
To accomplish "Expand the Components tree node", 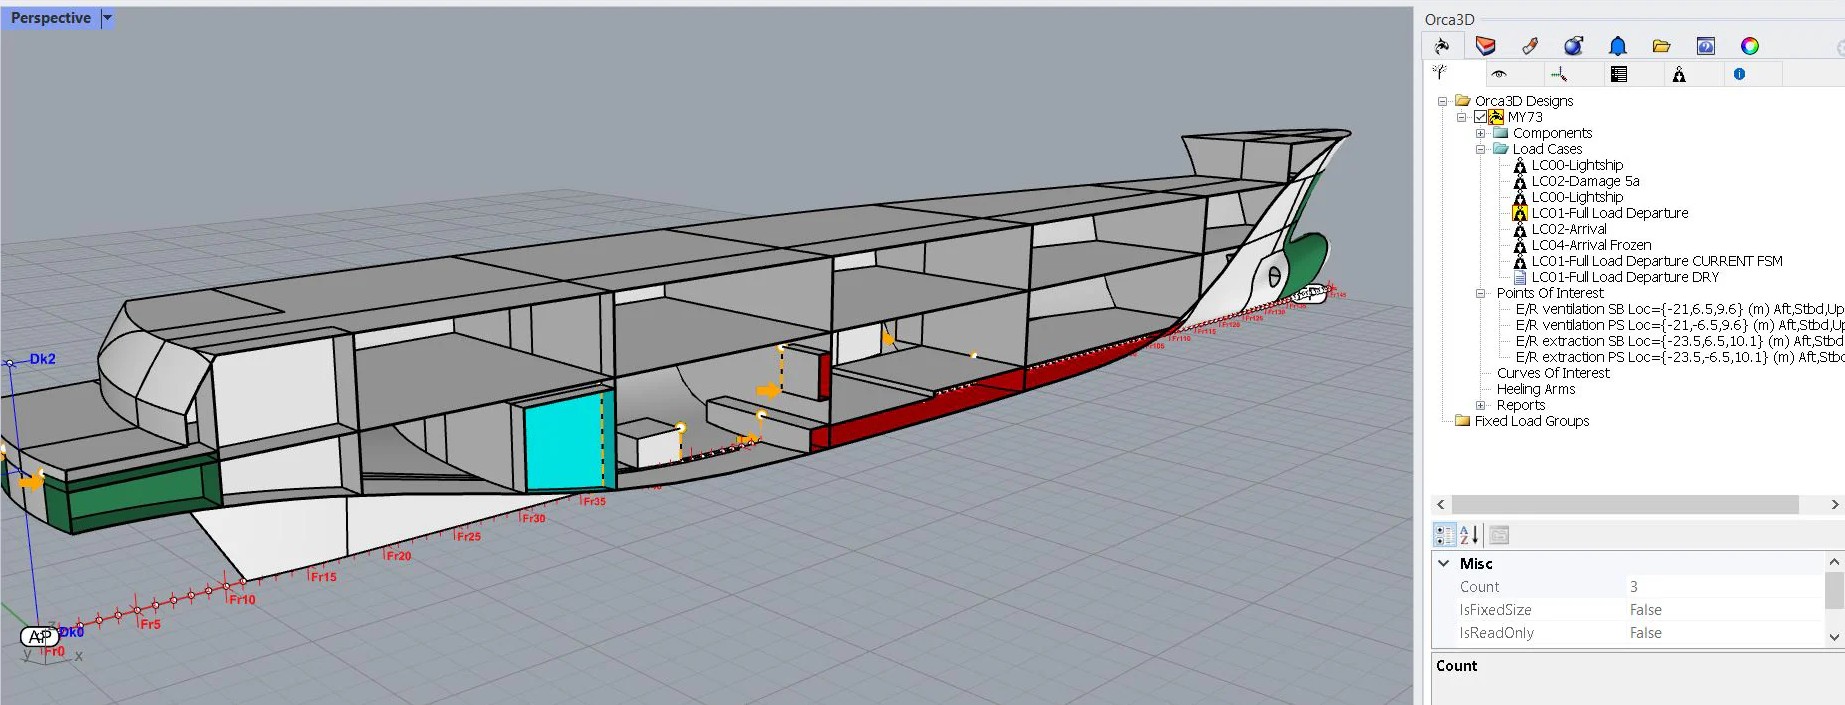I will point(1480,133).
